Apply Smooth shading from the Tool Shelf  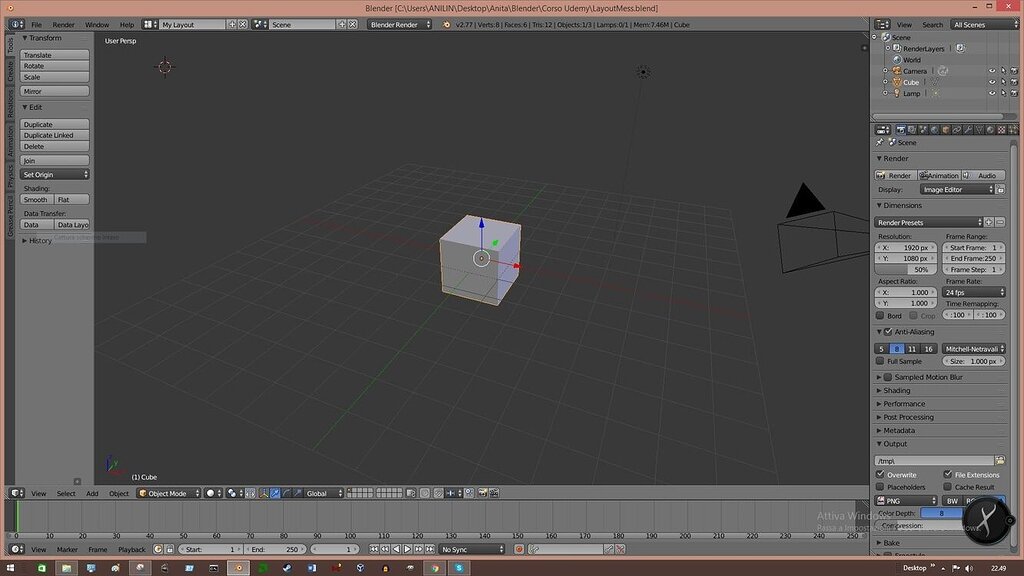pyautogui.click(x=36, y=199)
